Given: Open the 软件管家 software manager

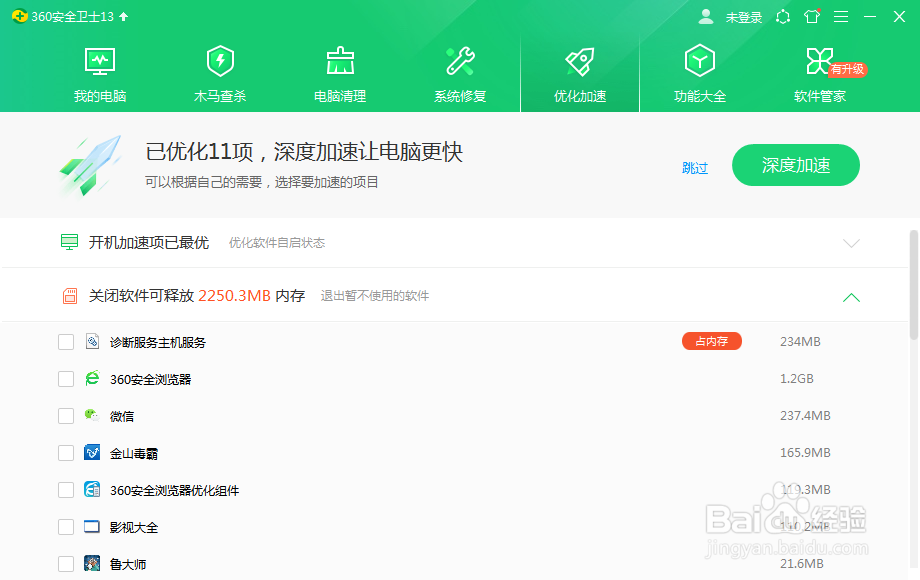Looking at the screenshot, I should click(x=819, y=75).
